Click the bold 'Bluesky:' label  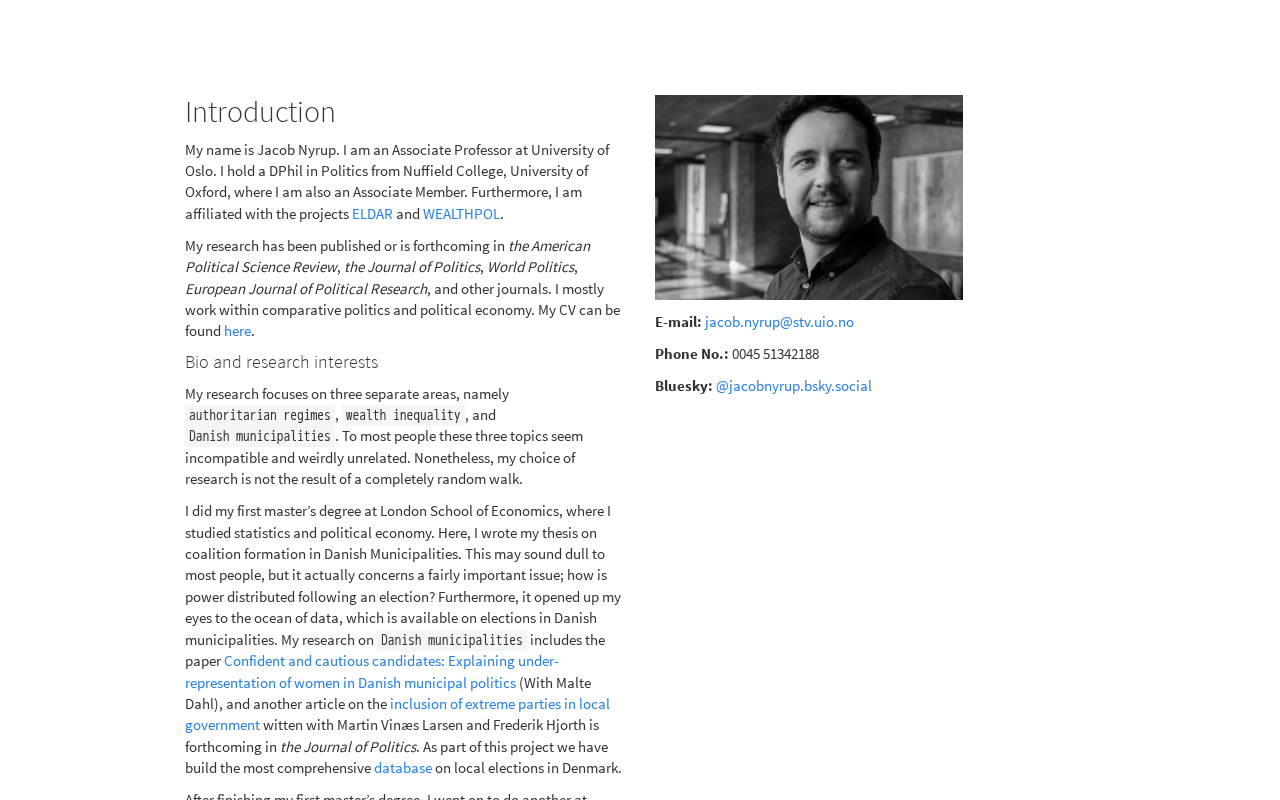click(x=683, y=386)
